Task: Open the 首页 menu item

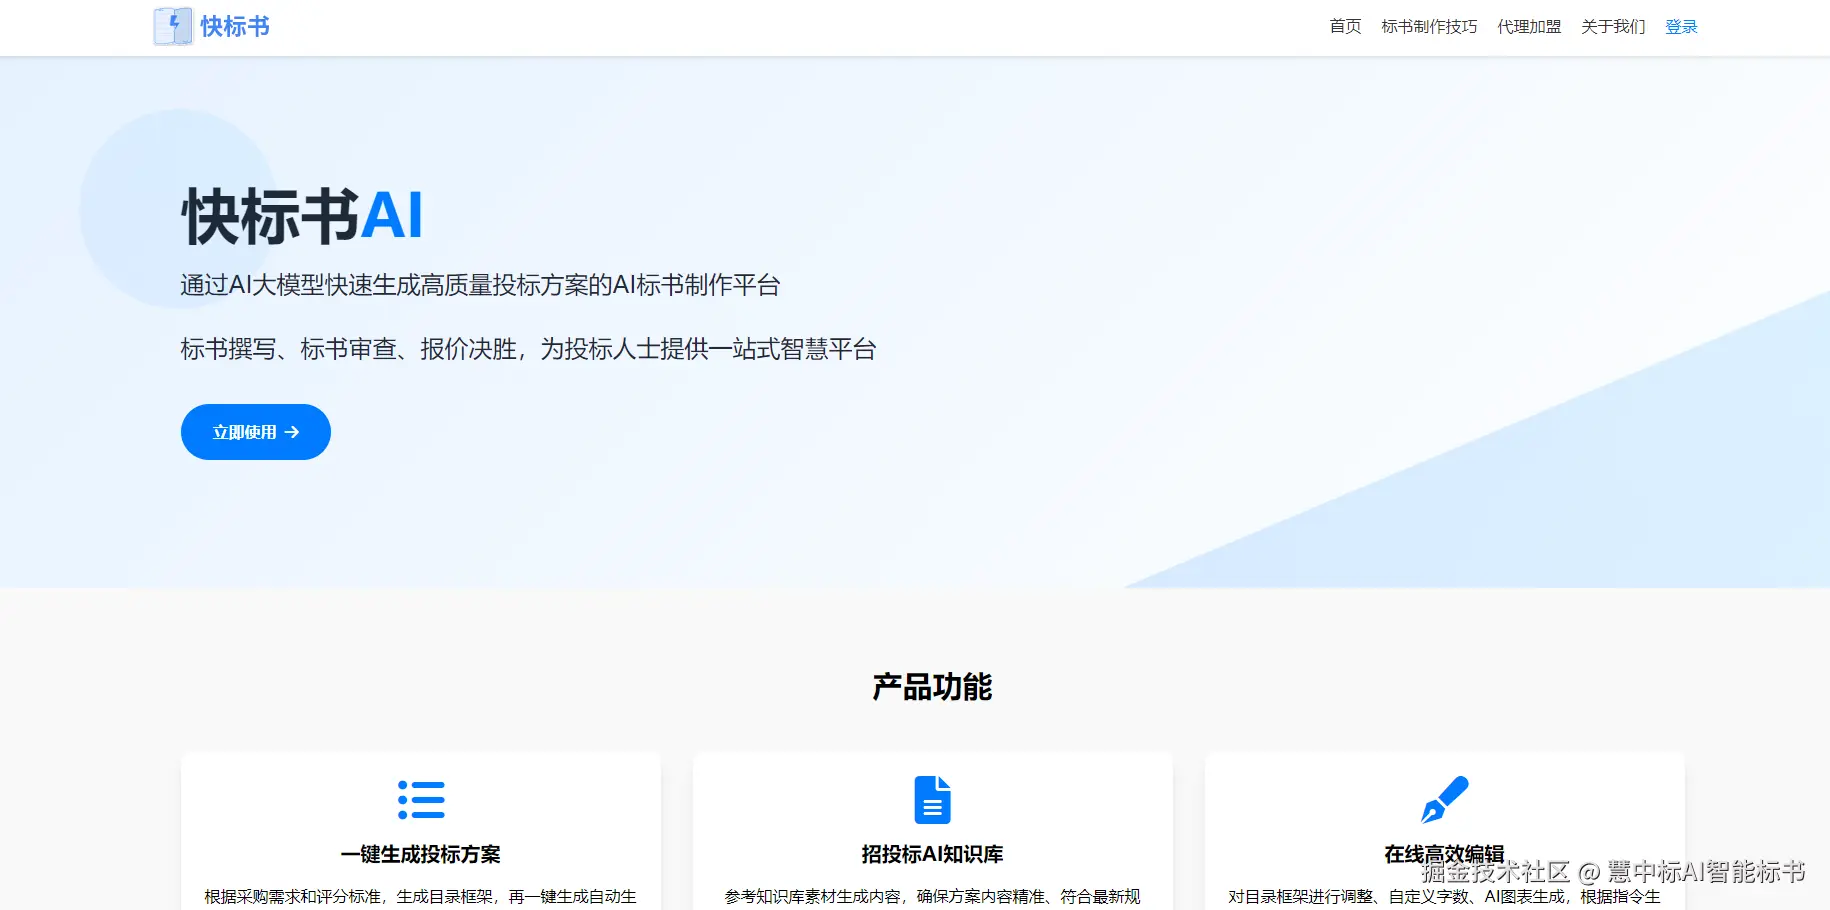Action: [1344, 27]
